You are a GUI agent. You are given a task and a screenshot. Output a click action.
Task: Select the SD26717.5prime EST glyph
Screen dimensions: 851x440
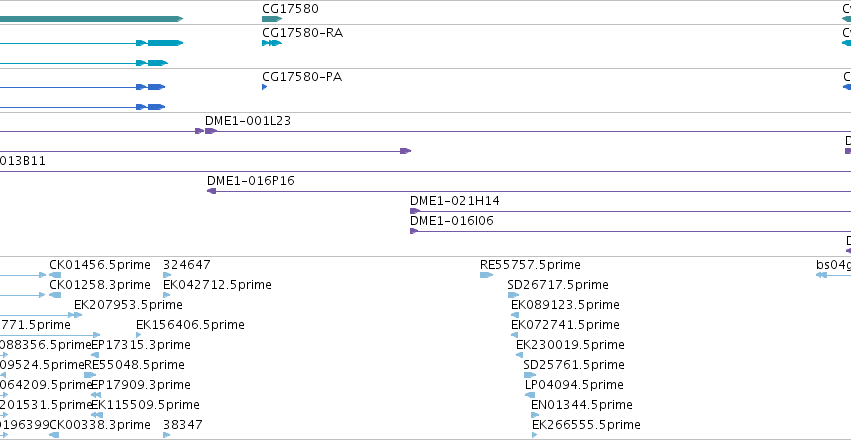(x=513, y=295)
